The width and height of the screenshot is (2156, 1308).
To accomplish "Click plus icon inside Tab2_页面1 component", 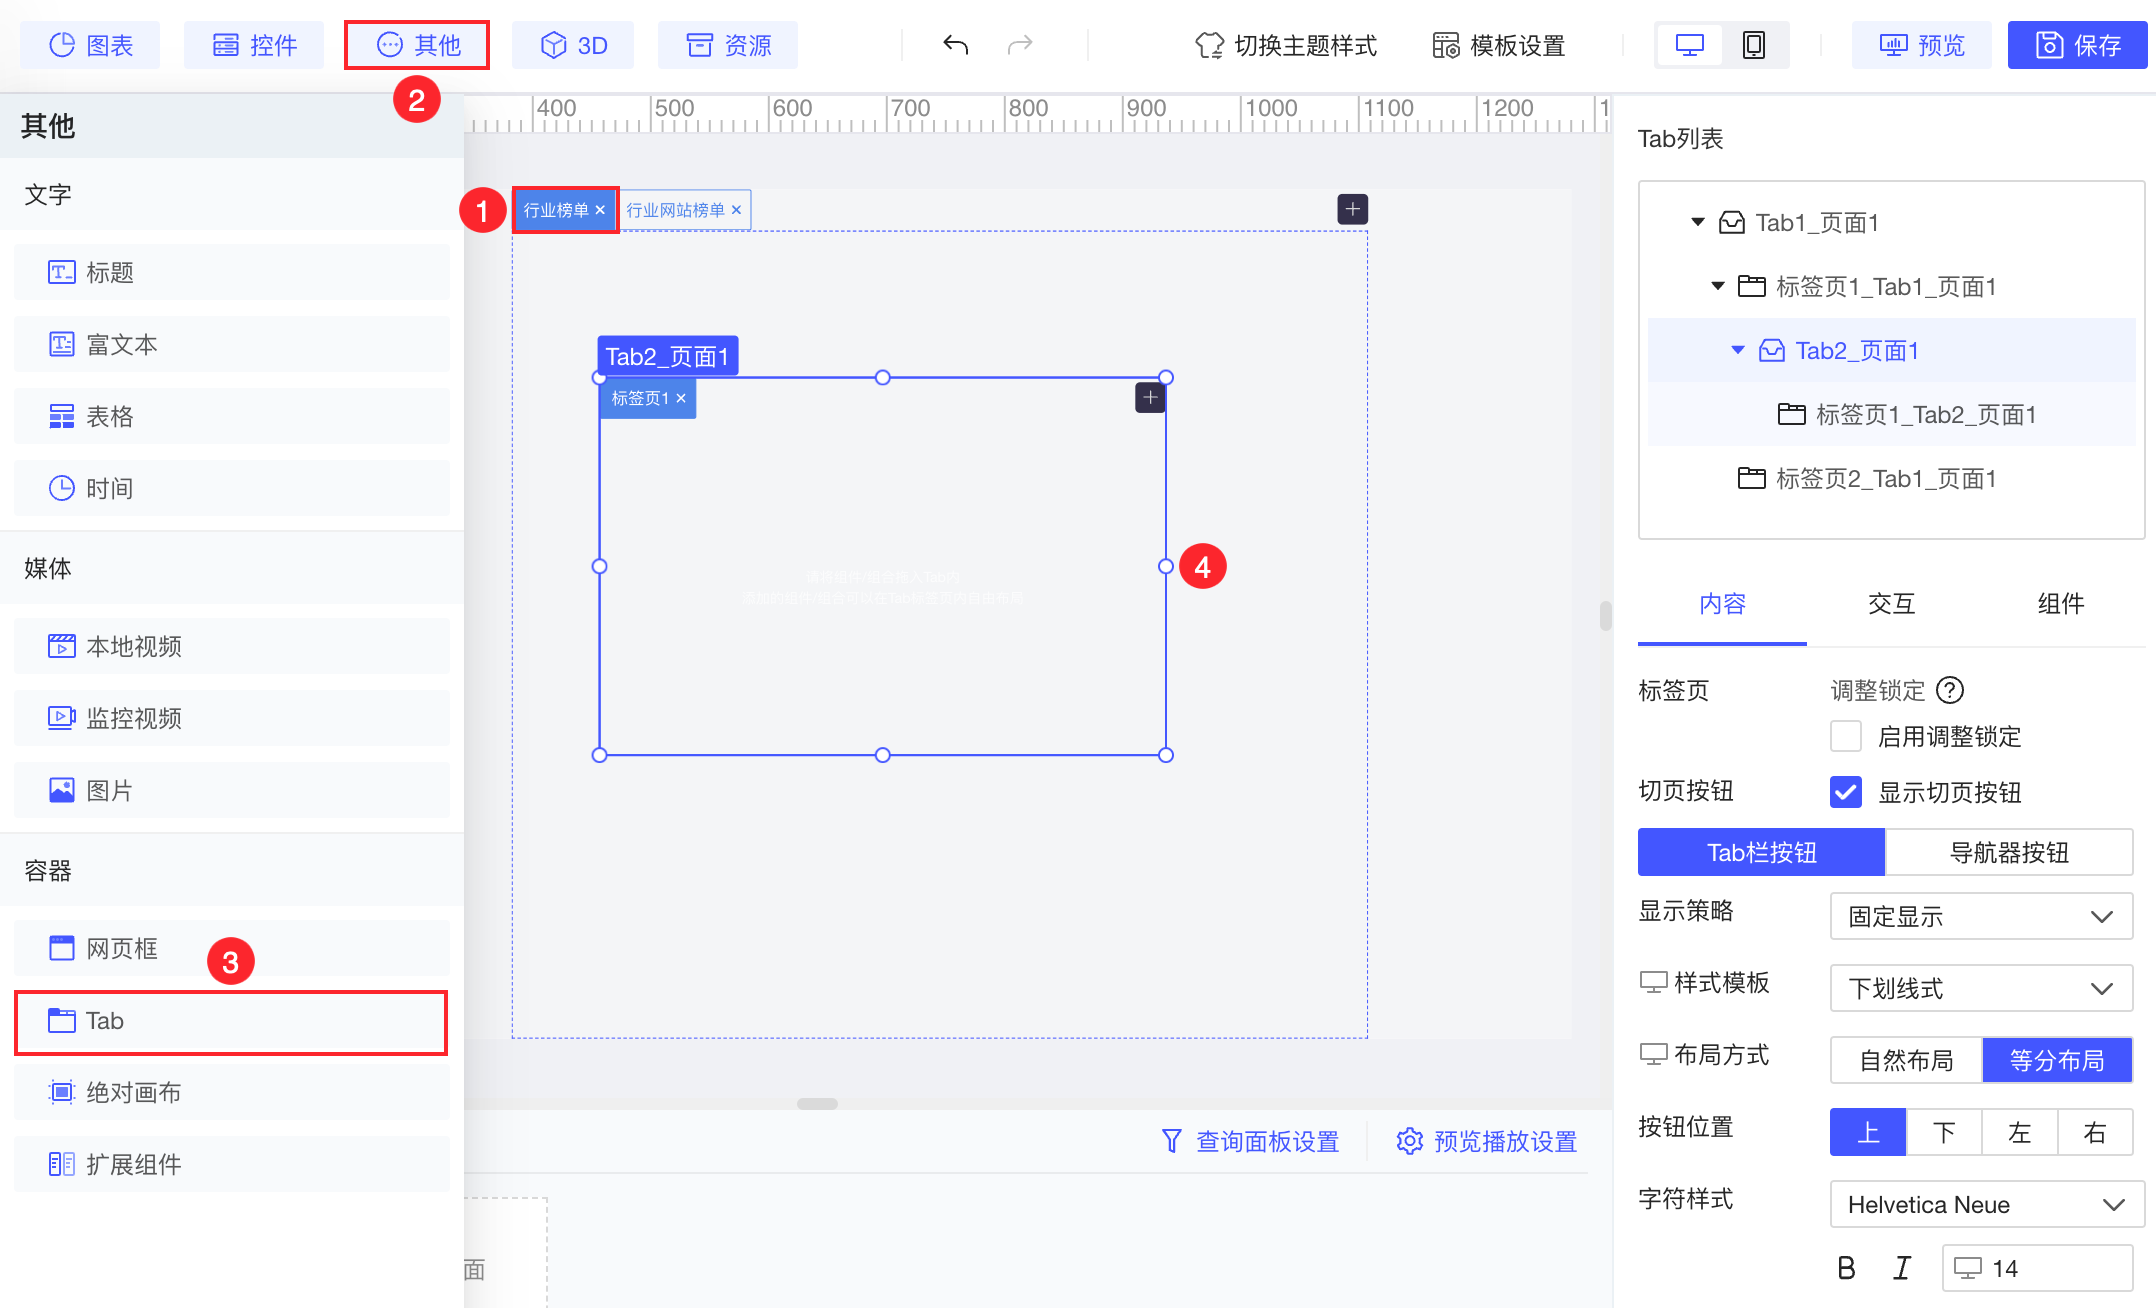I will click(x=1150, y=398).
